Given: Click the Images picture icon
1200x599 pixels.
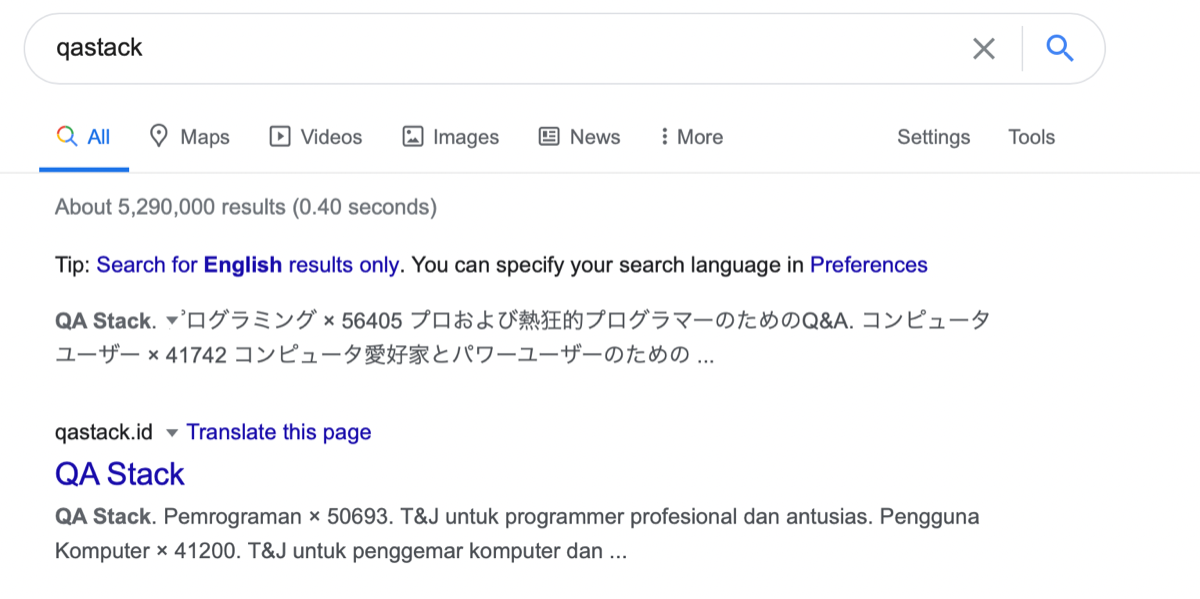Looking at the screenshot, I should point(413,137).
